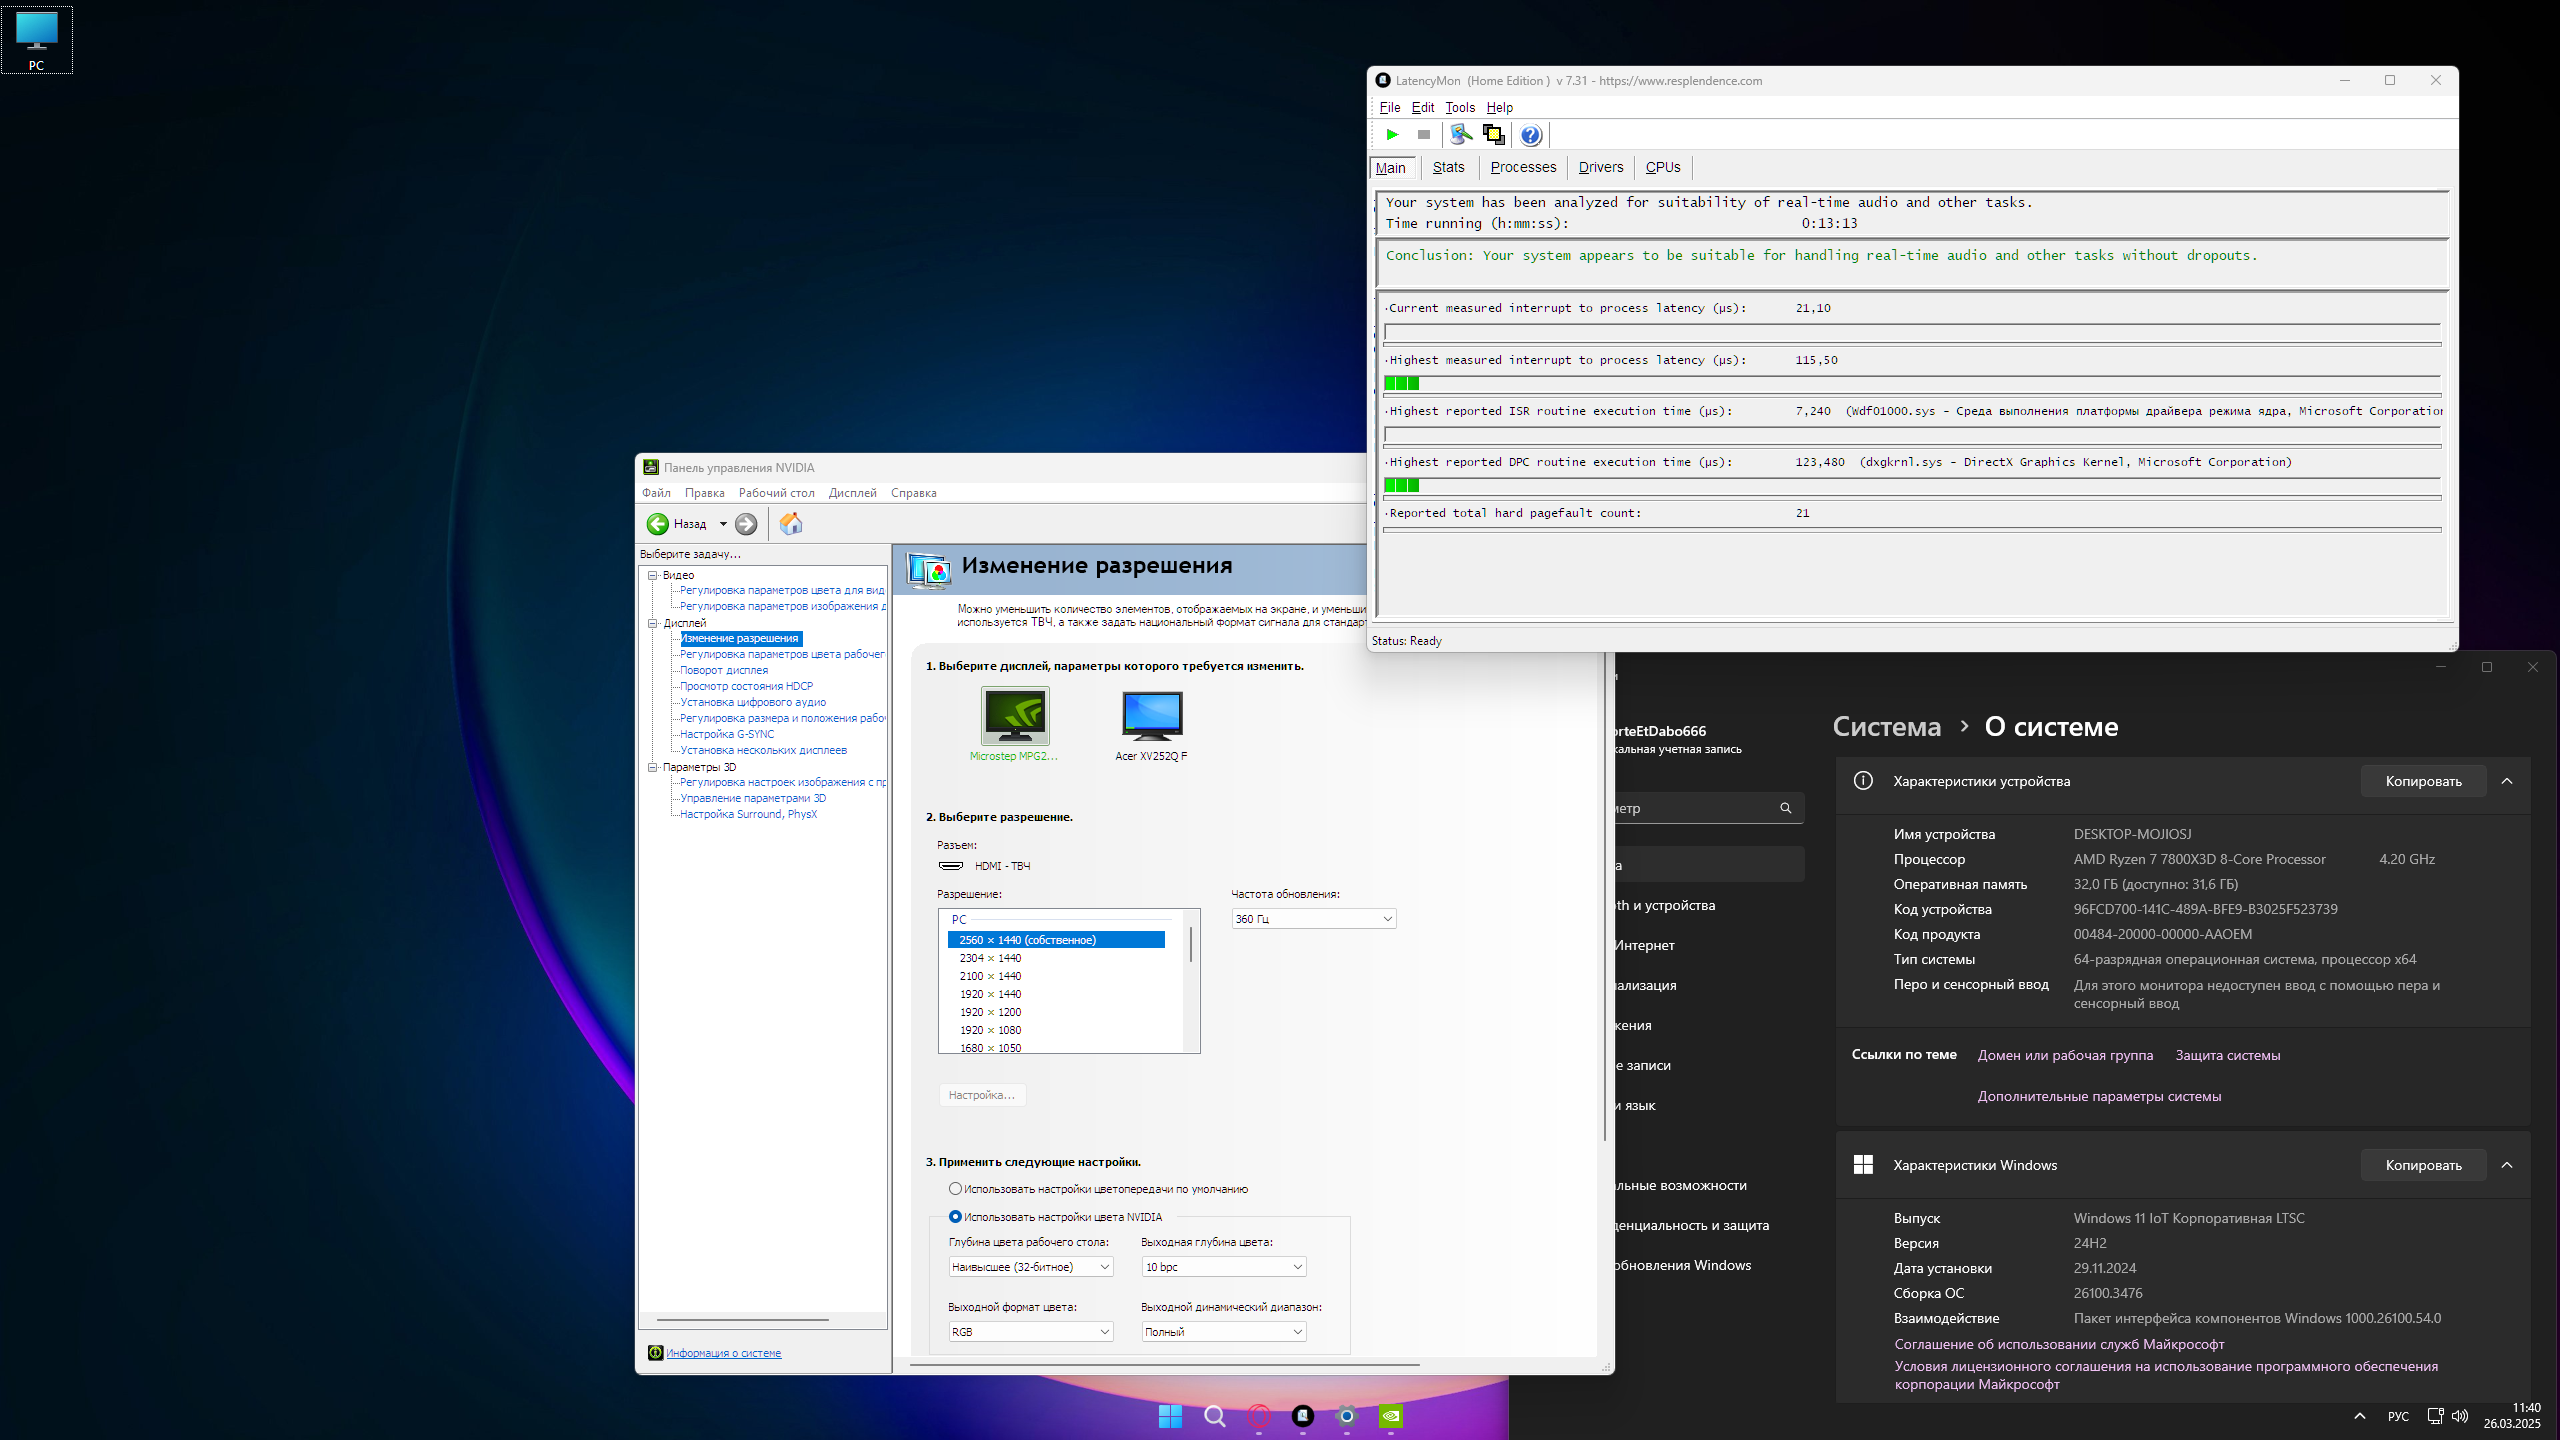Select NVIDIA color settings radio button
Viewport: 2560px width, 1440px height.
955,1217
